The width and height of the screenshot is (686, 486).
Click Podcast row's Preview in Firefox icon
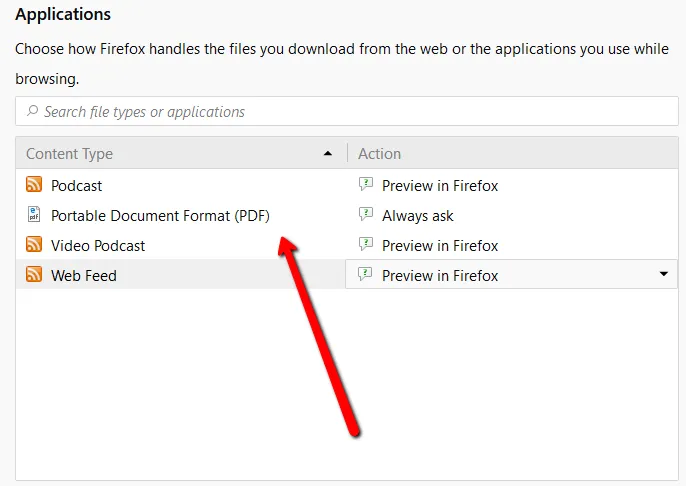click(366, 185)
